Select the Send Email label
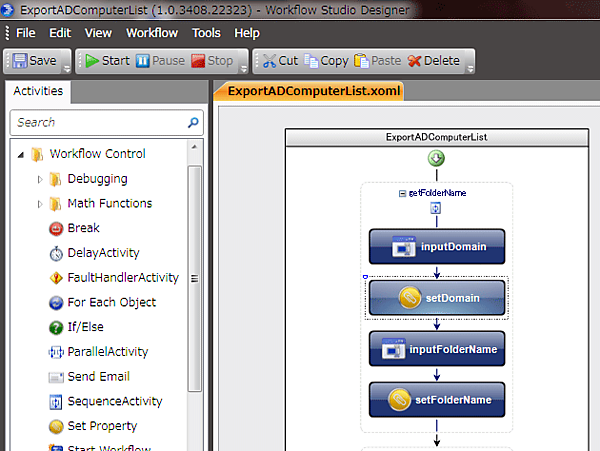Viewport: 600px width, 451px height. pyautogui.click(x=98, y=376)
